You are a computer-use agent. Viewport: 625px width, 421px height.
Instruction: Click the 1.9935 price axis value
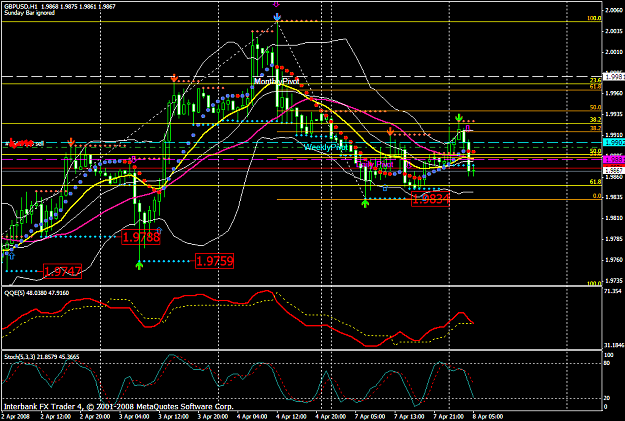(x=614, y=114)
